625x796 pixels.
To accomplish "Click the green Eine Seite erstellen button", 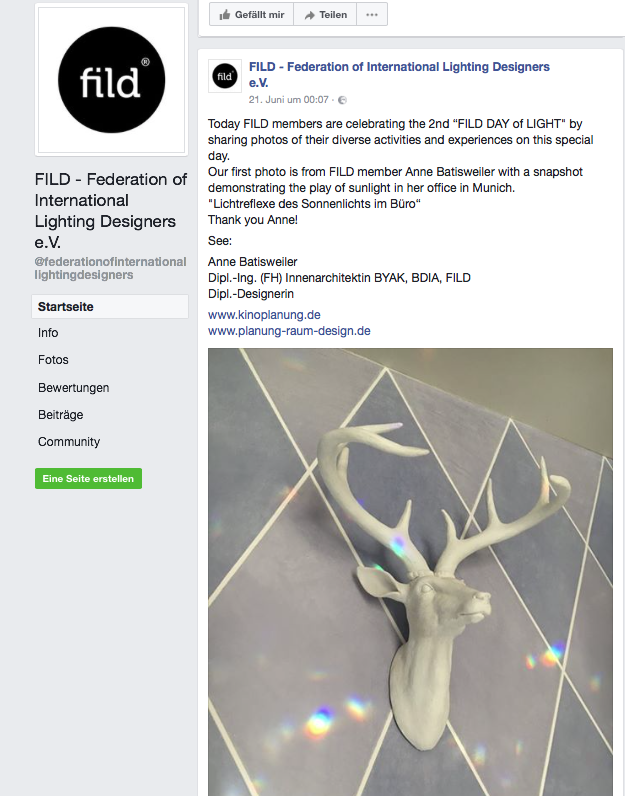I will point(88,479).
